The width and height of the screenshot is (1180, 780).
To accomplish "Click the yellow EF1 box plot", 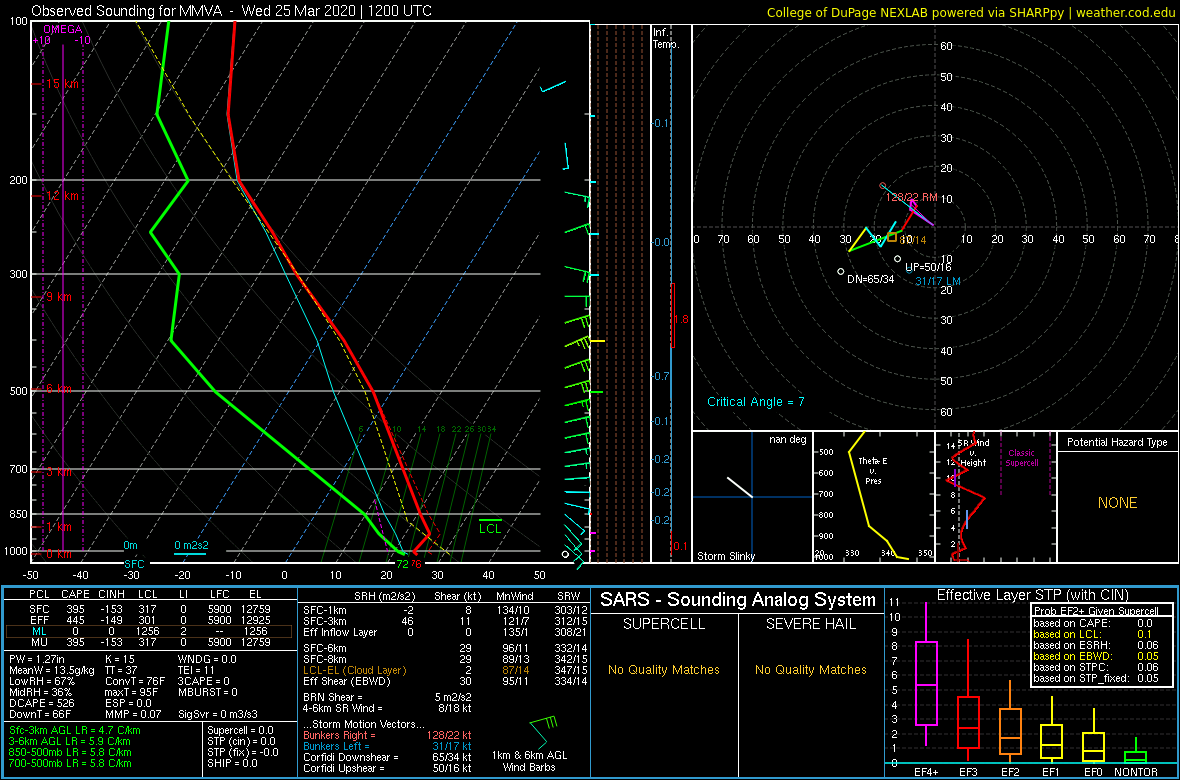I will (x=1052, y=728).
